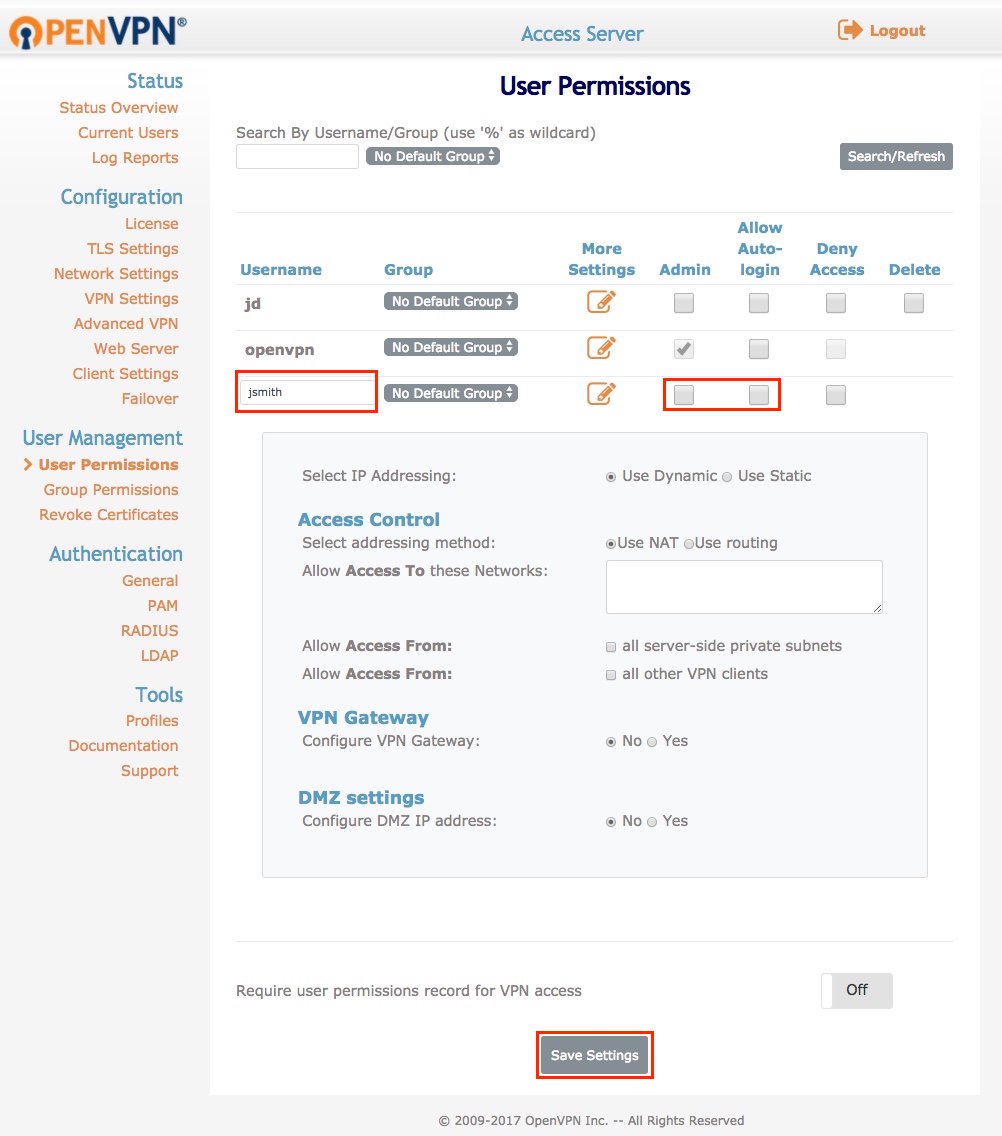Click the Logout arrow icon

click(x=850, y=30)
